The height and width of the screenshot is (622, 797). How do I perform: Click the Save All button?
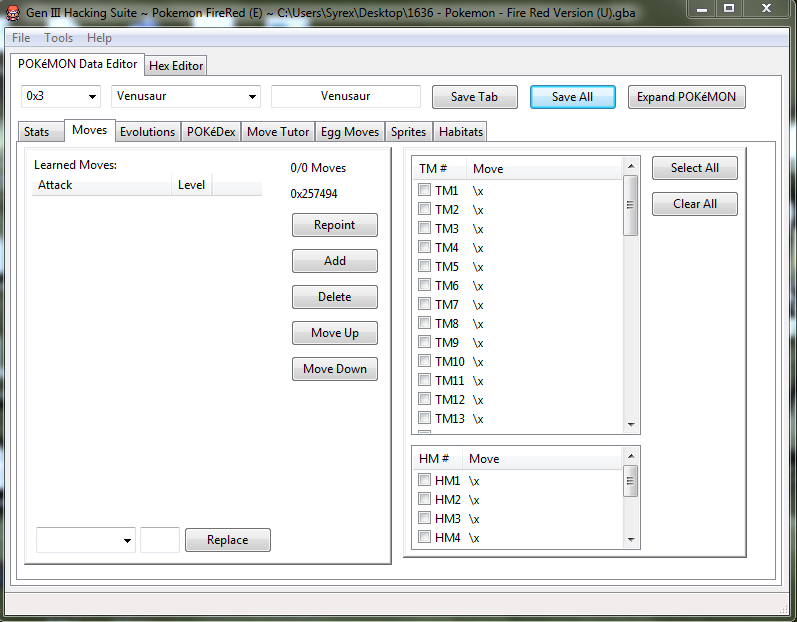[573, 97]
